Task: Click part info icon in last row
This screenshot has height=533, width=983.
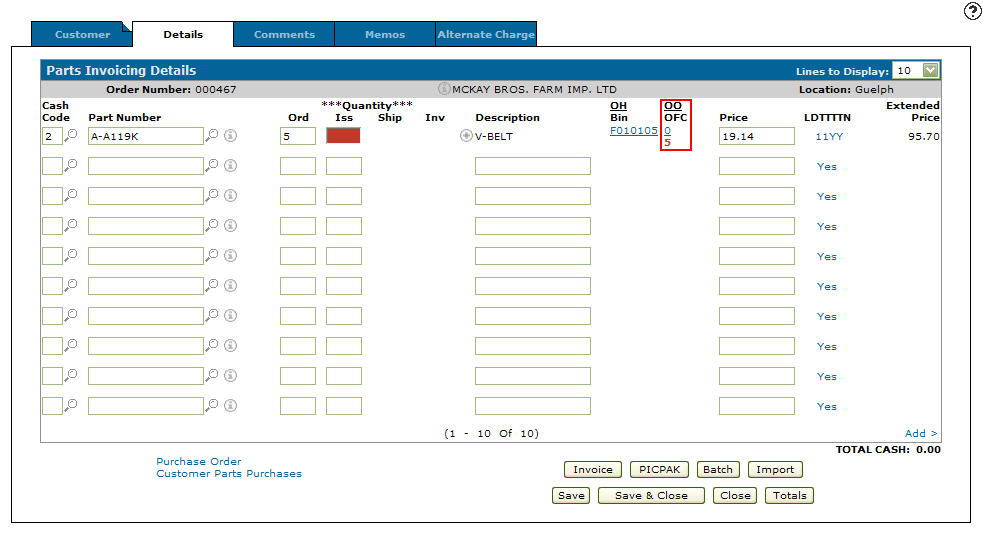Action: (x=231, y=405)
